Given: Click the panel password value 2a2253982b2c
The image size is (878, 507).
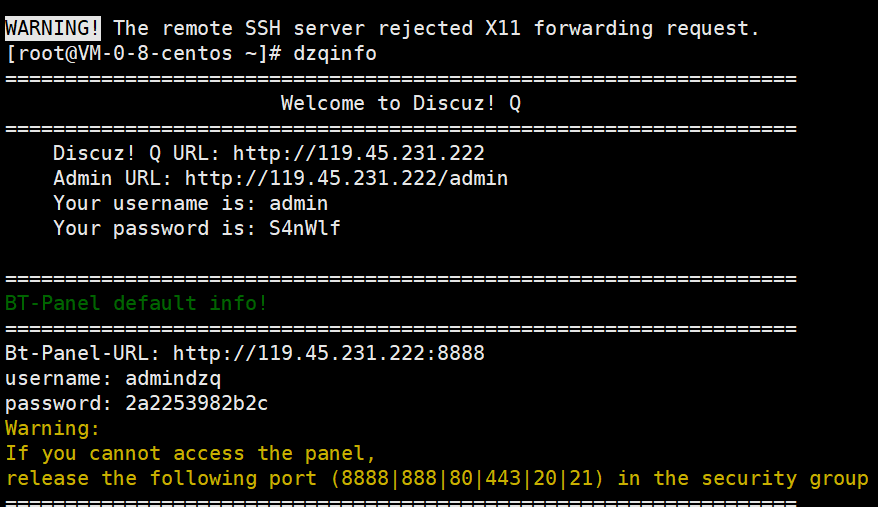Looking at the screenshot, I should pos(196,403).
